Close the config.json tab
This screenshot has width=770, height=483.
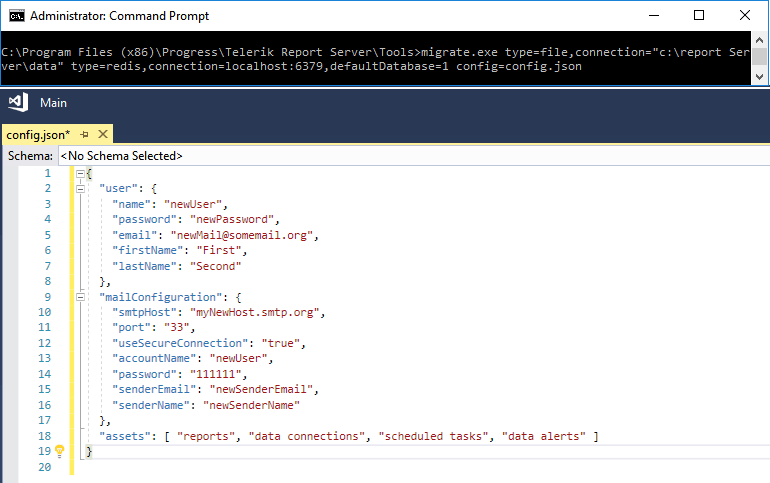tap(103, 134)
